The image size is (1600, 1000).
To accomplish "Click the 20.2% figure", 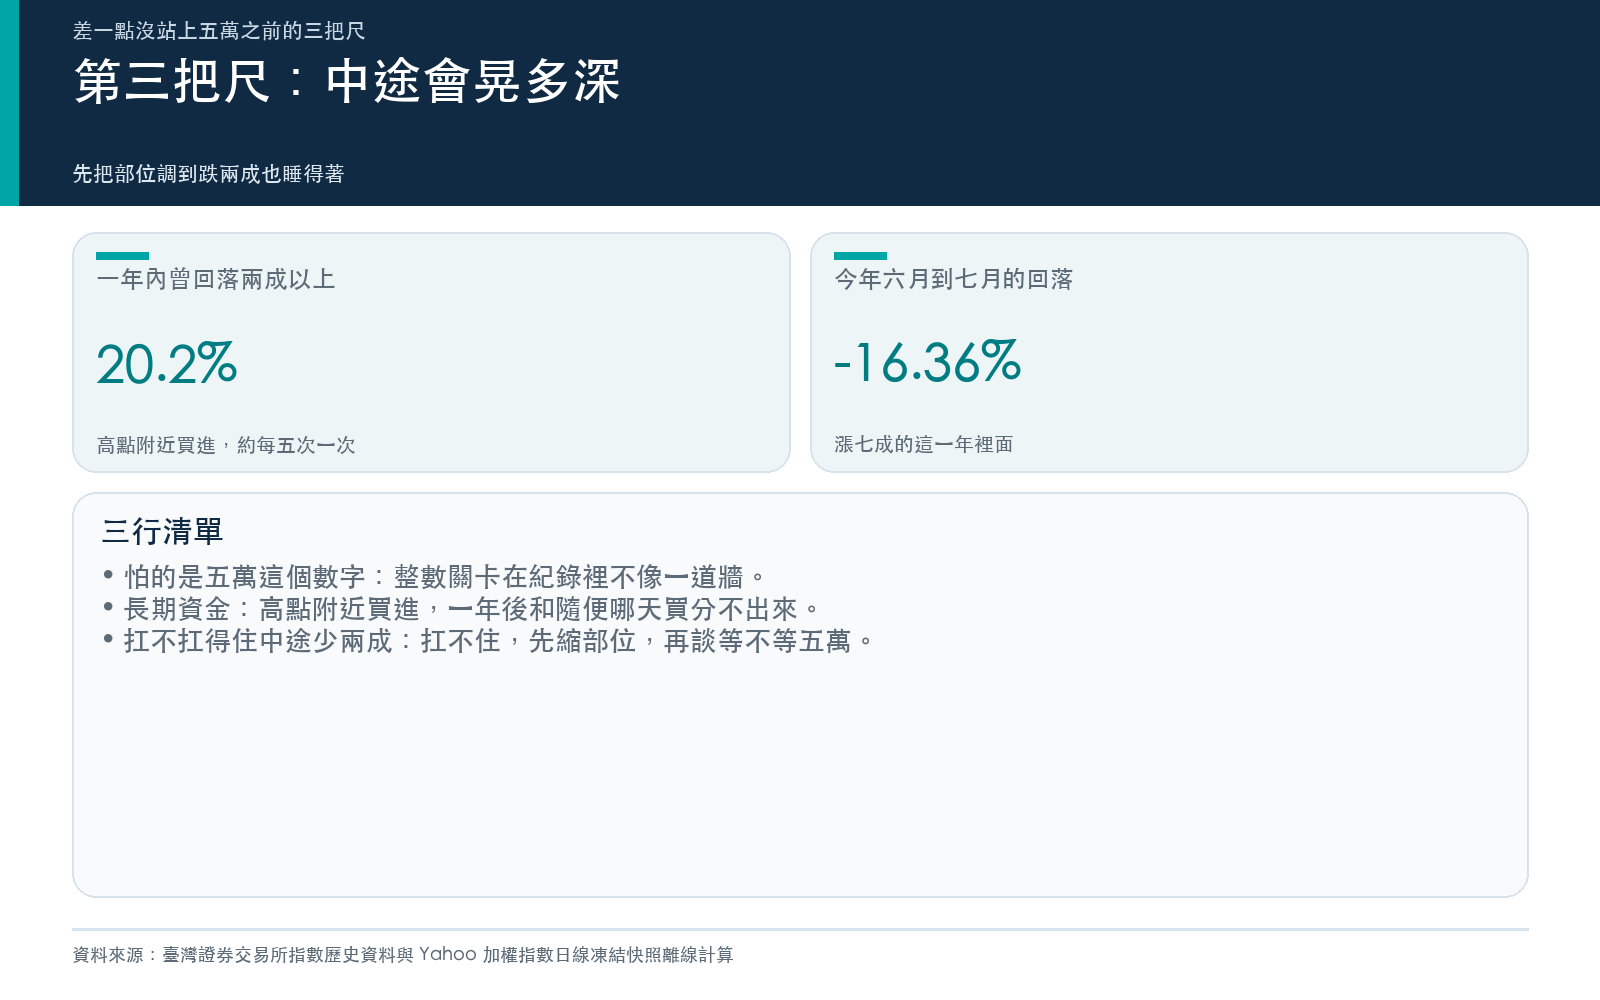I will point(167,363).
